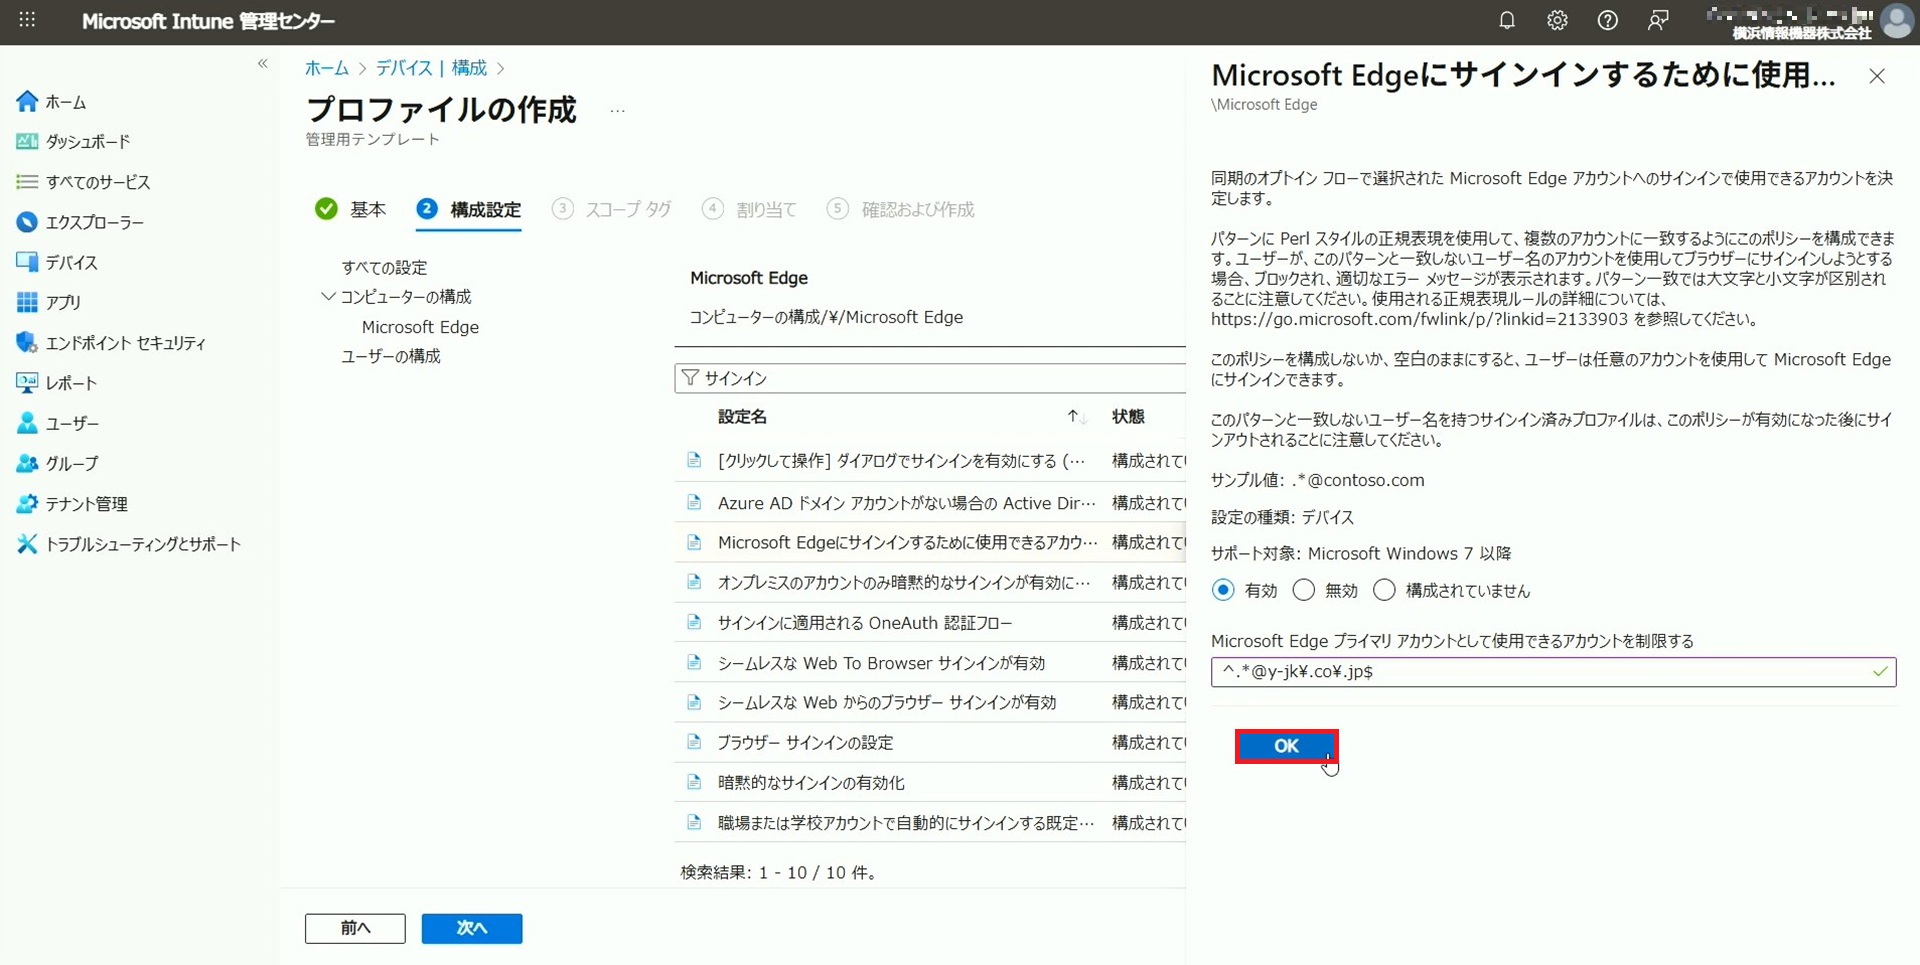Click the 次へ button
Image resolution: width=1920 pixels, height=965 pixels.
pyautogui.click(x=471, y=928)
